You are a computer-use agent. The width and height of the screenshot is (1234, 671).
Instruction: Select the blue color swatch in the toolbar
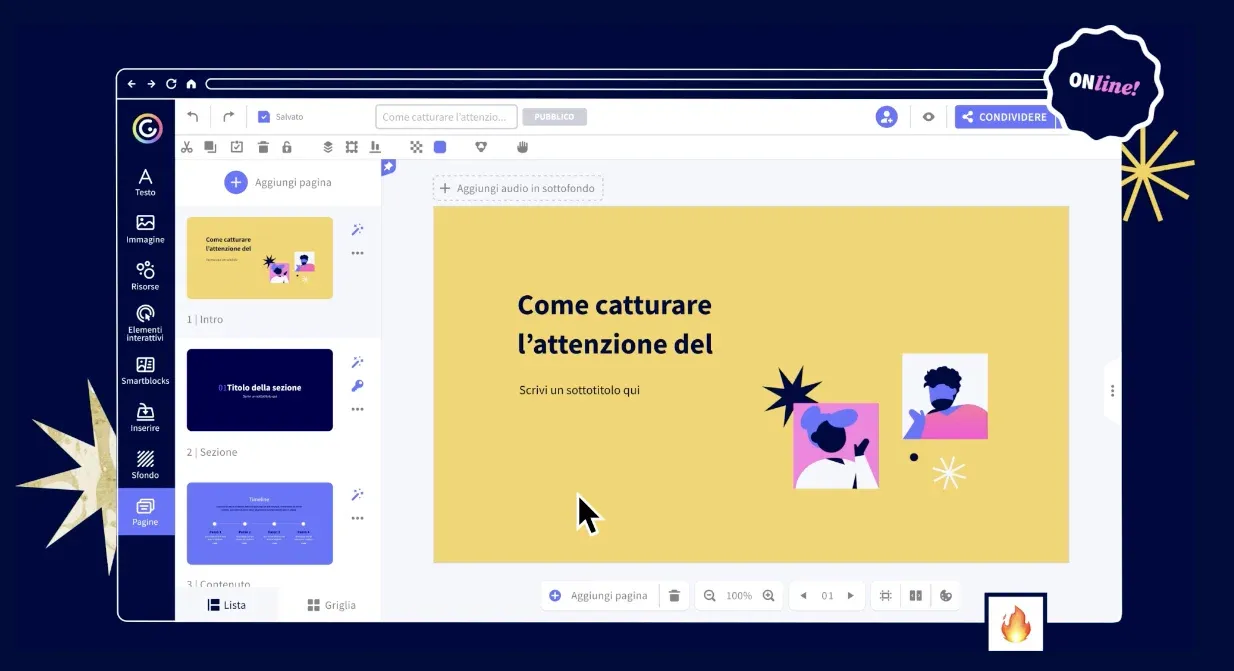(x=440, y=147)
